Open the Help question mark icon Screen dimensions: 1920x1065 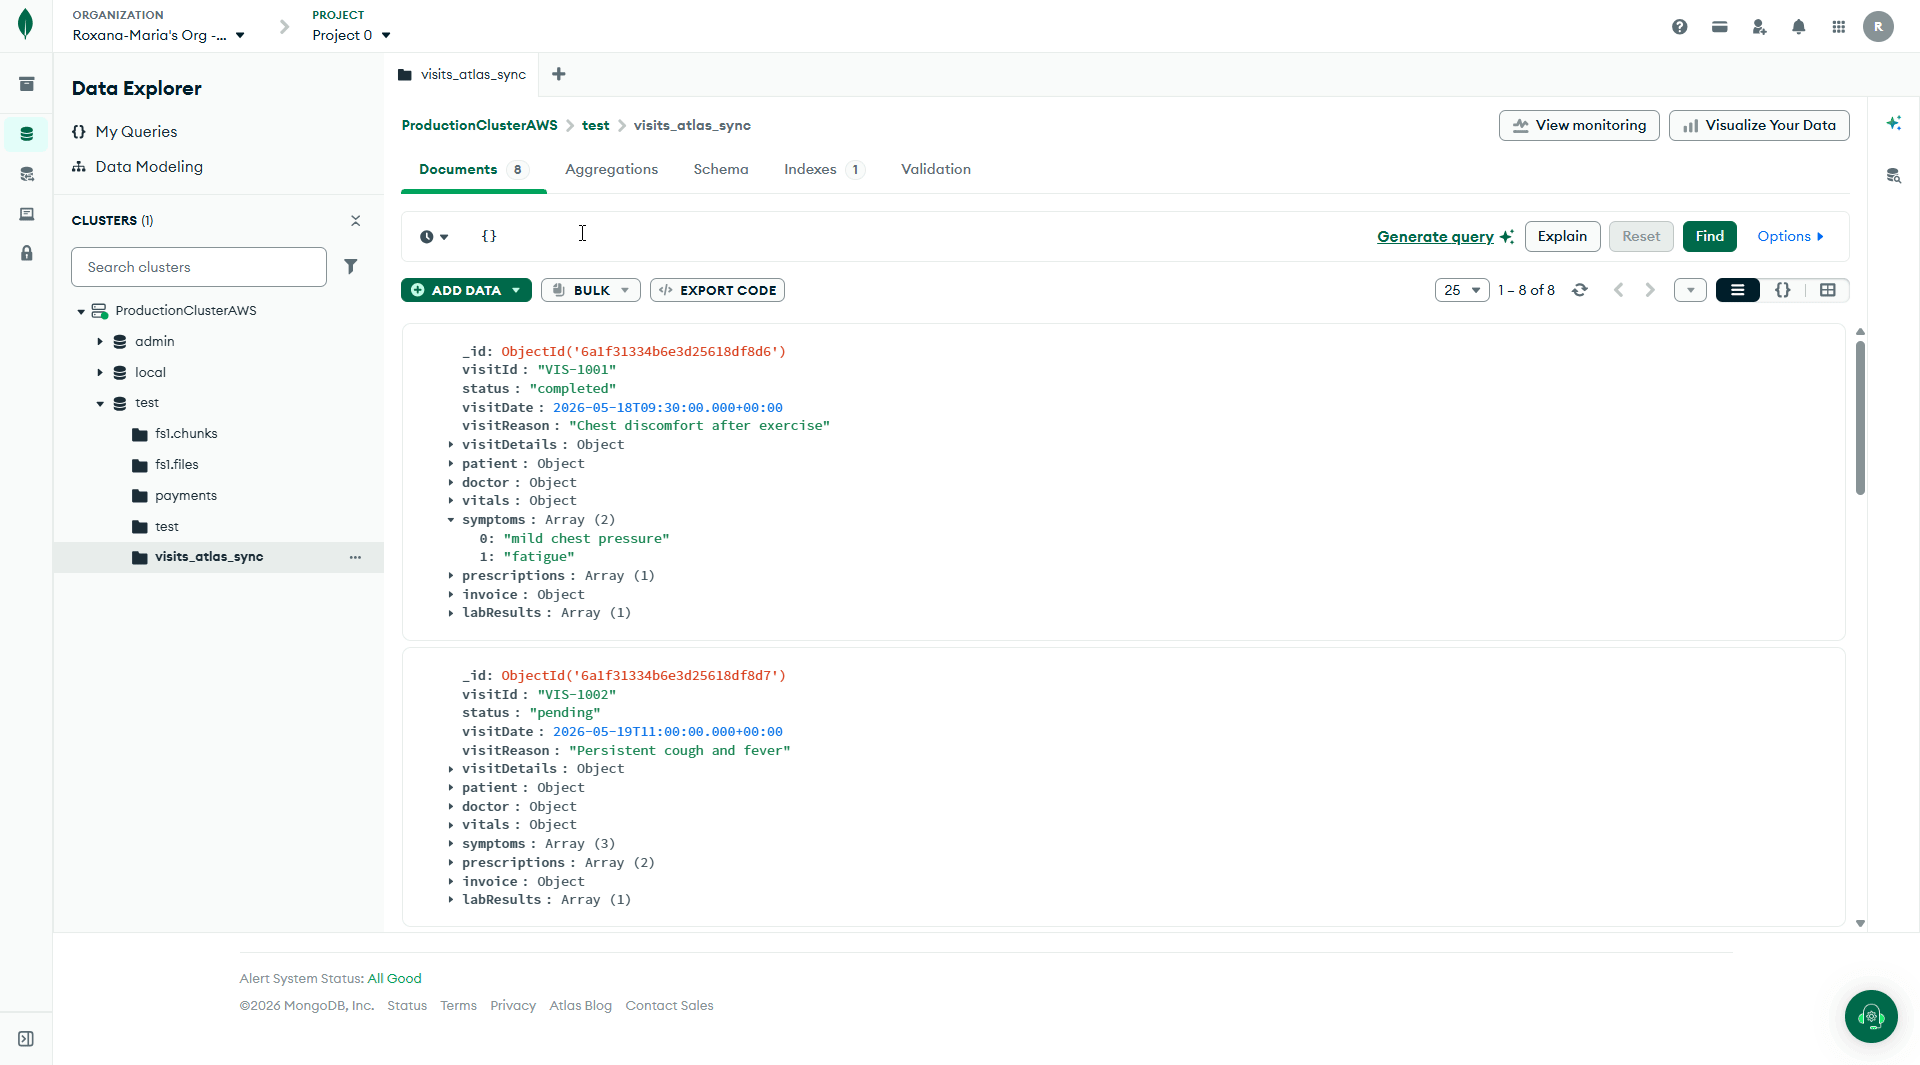pyautogui.click(x=1679, y=27)
